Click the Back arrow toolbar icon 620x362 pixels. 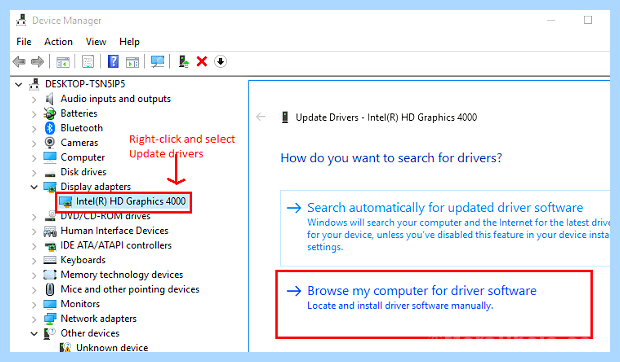pos(19,62)
